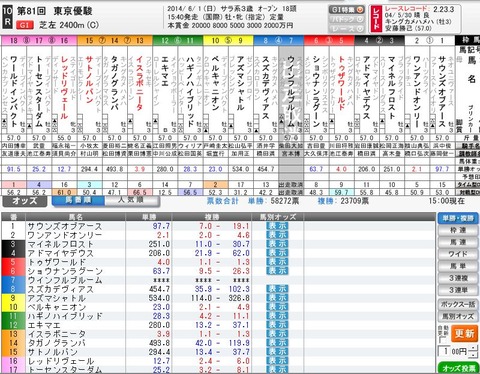The width and height of the screenshot is (480, 374).
Task: Click the 馬別オッズ side button
Action: (x=458, y=316)
